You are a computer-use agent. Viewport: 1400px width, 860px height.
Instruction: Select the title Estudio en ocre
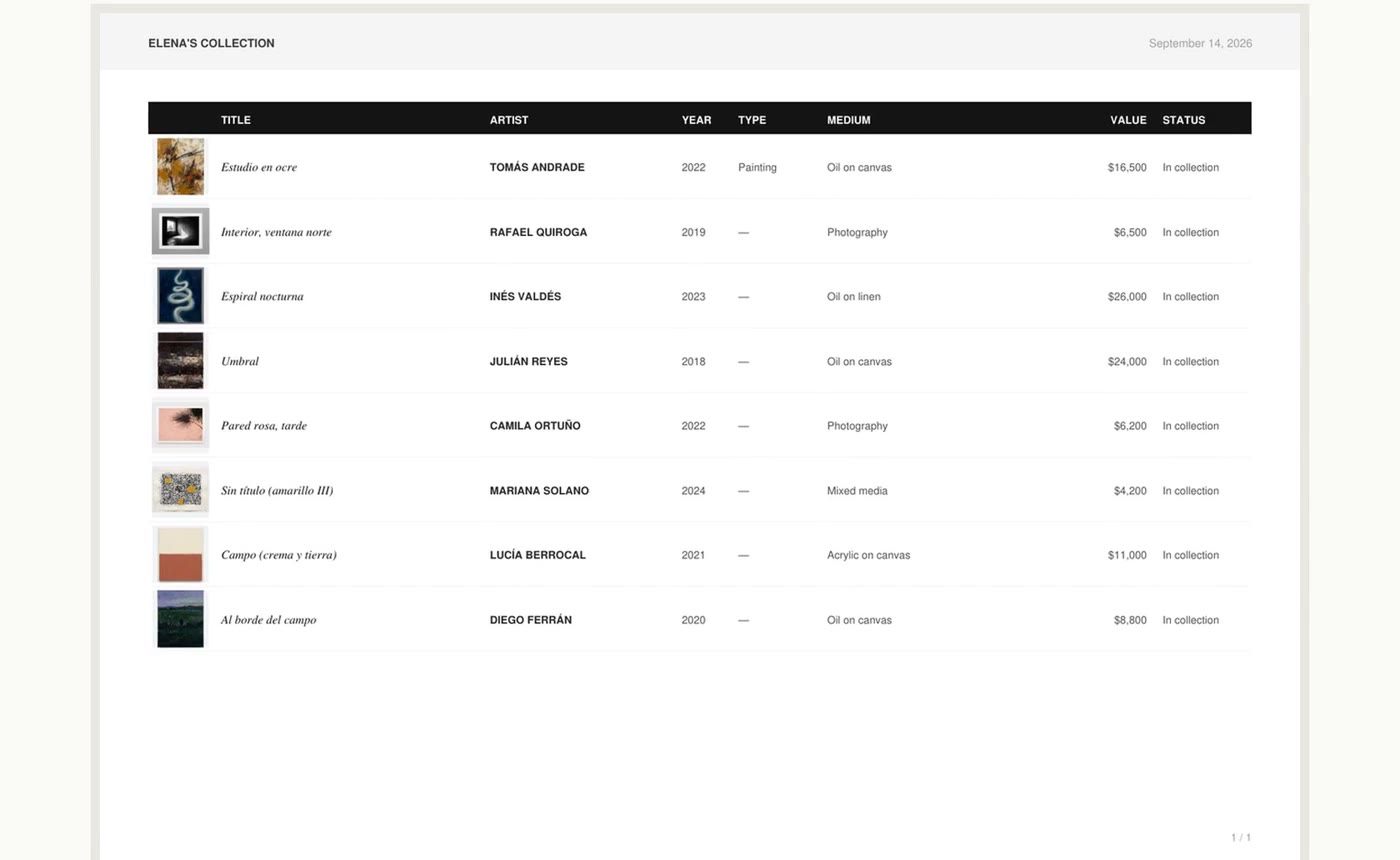259,167
